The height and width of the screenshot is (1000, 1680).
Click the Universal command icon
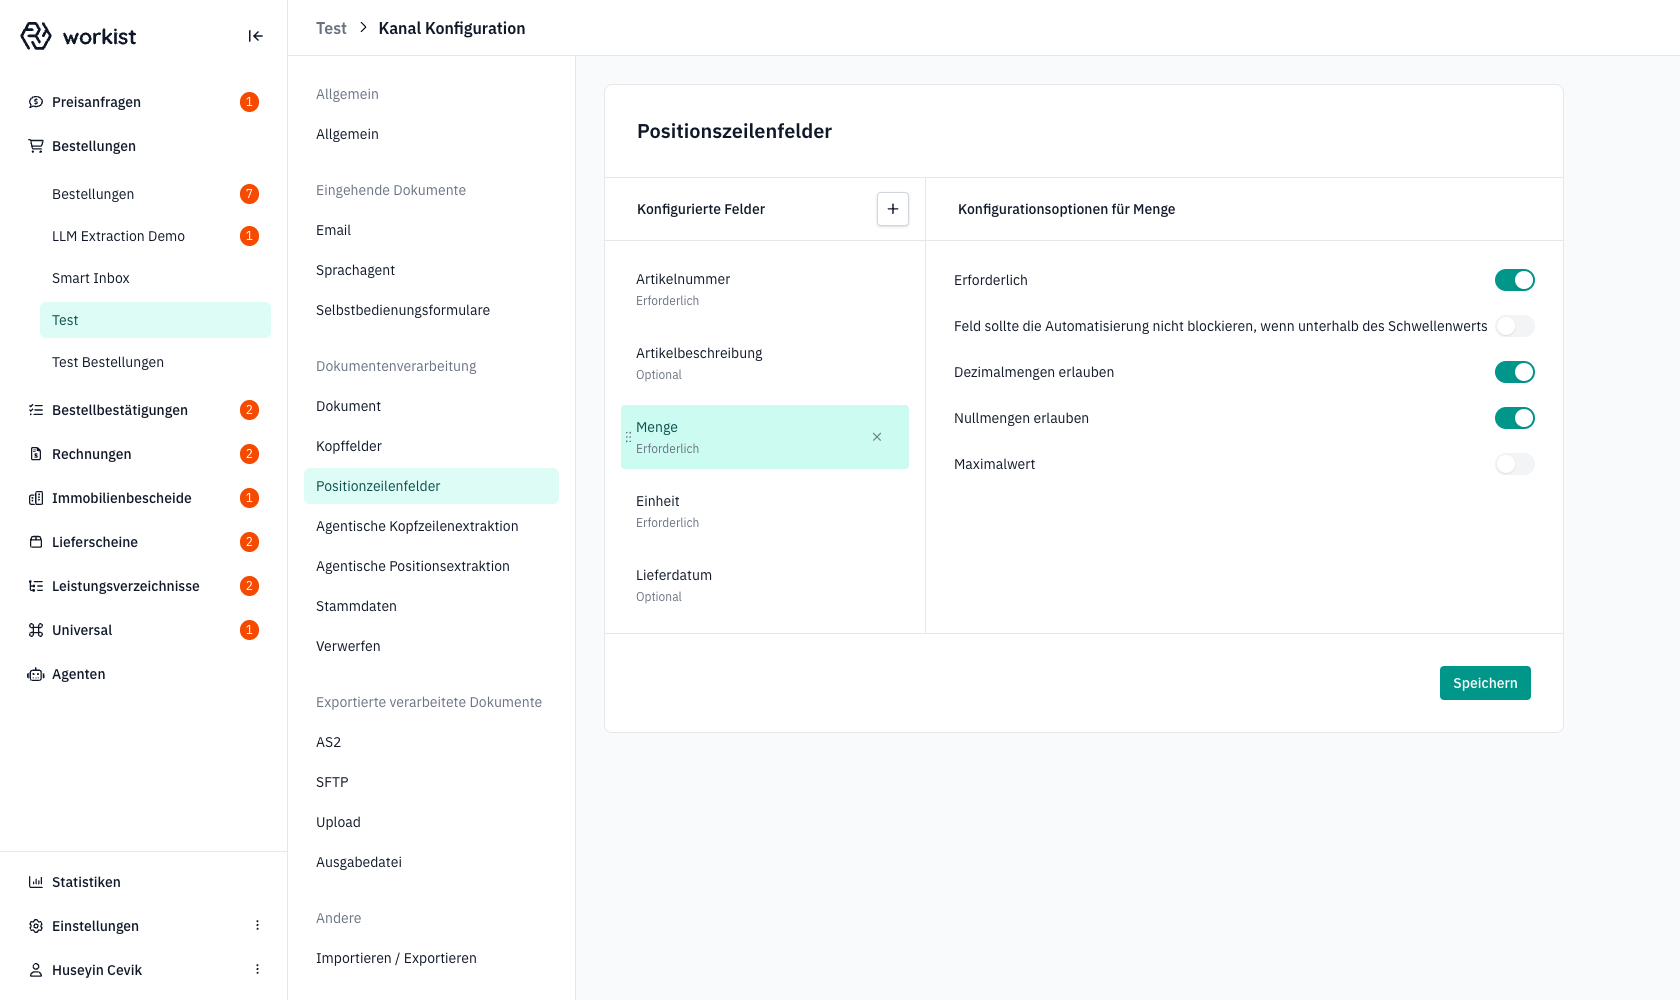coord(36,630)
